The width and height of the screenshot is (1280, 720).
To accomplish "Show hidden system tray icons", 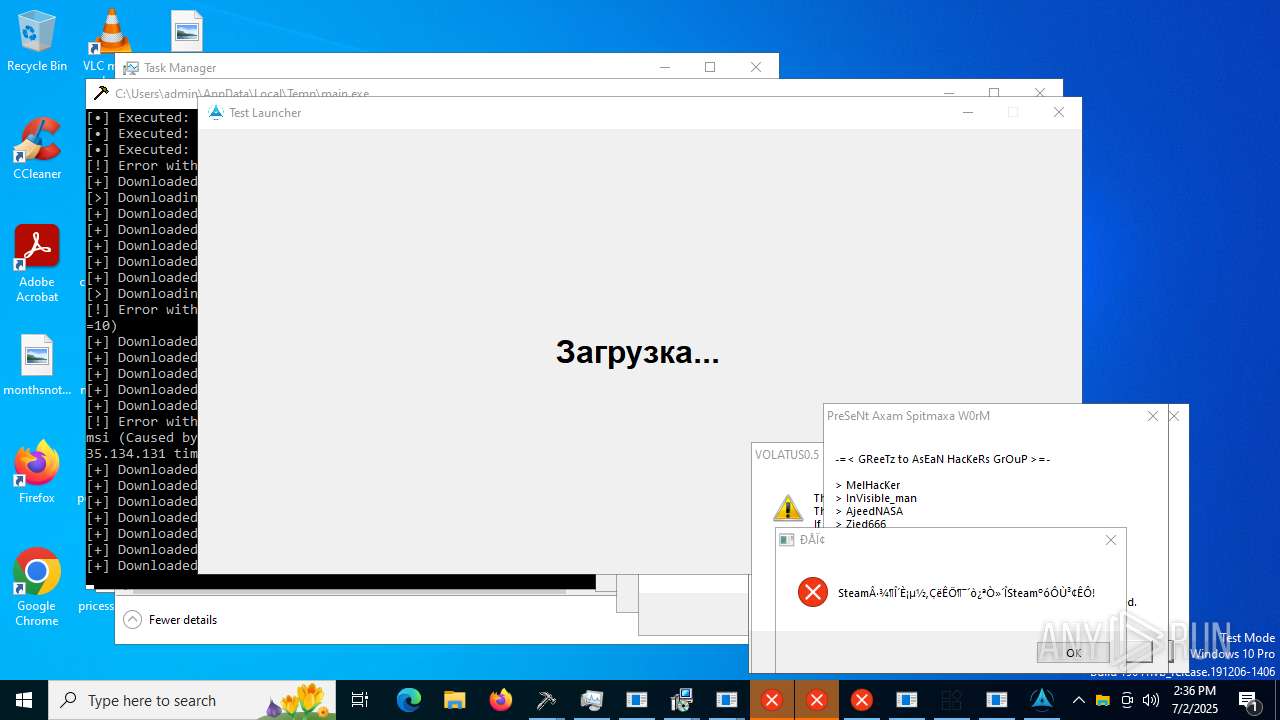I will click(x=1078, y=700).
